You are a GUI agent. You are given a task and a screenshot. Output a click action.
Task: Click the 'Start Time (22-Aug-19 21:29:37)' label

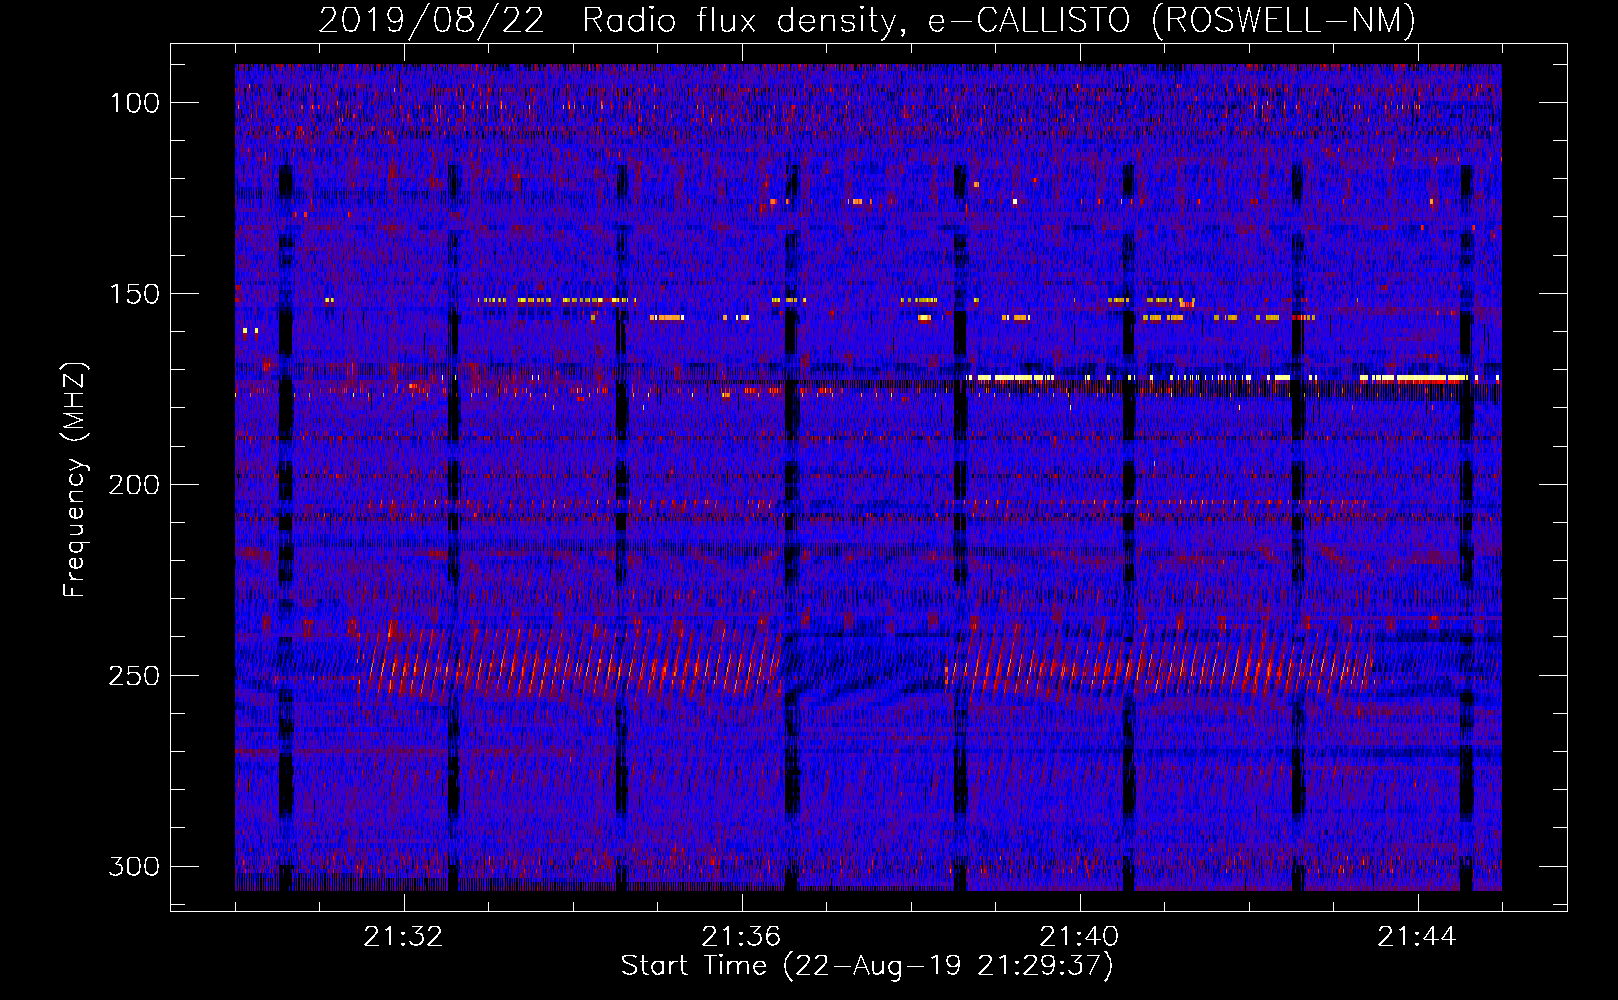click(867, 966)
